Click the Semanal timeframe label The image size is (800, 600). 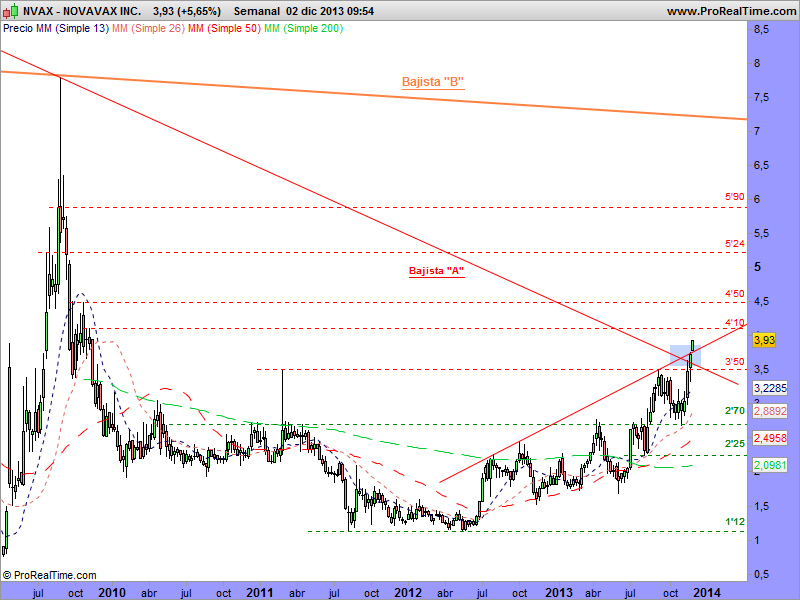[x=257, y=11]
